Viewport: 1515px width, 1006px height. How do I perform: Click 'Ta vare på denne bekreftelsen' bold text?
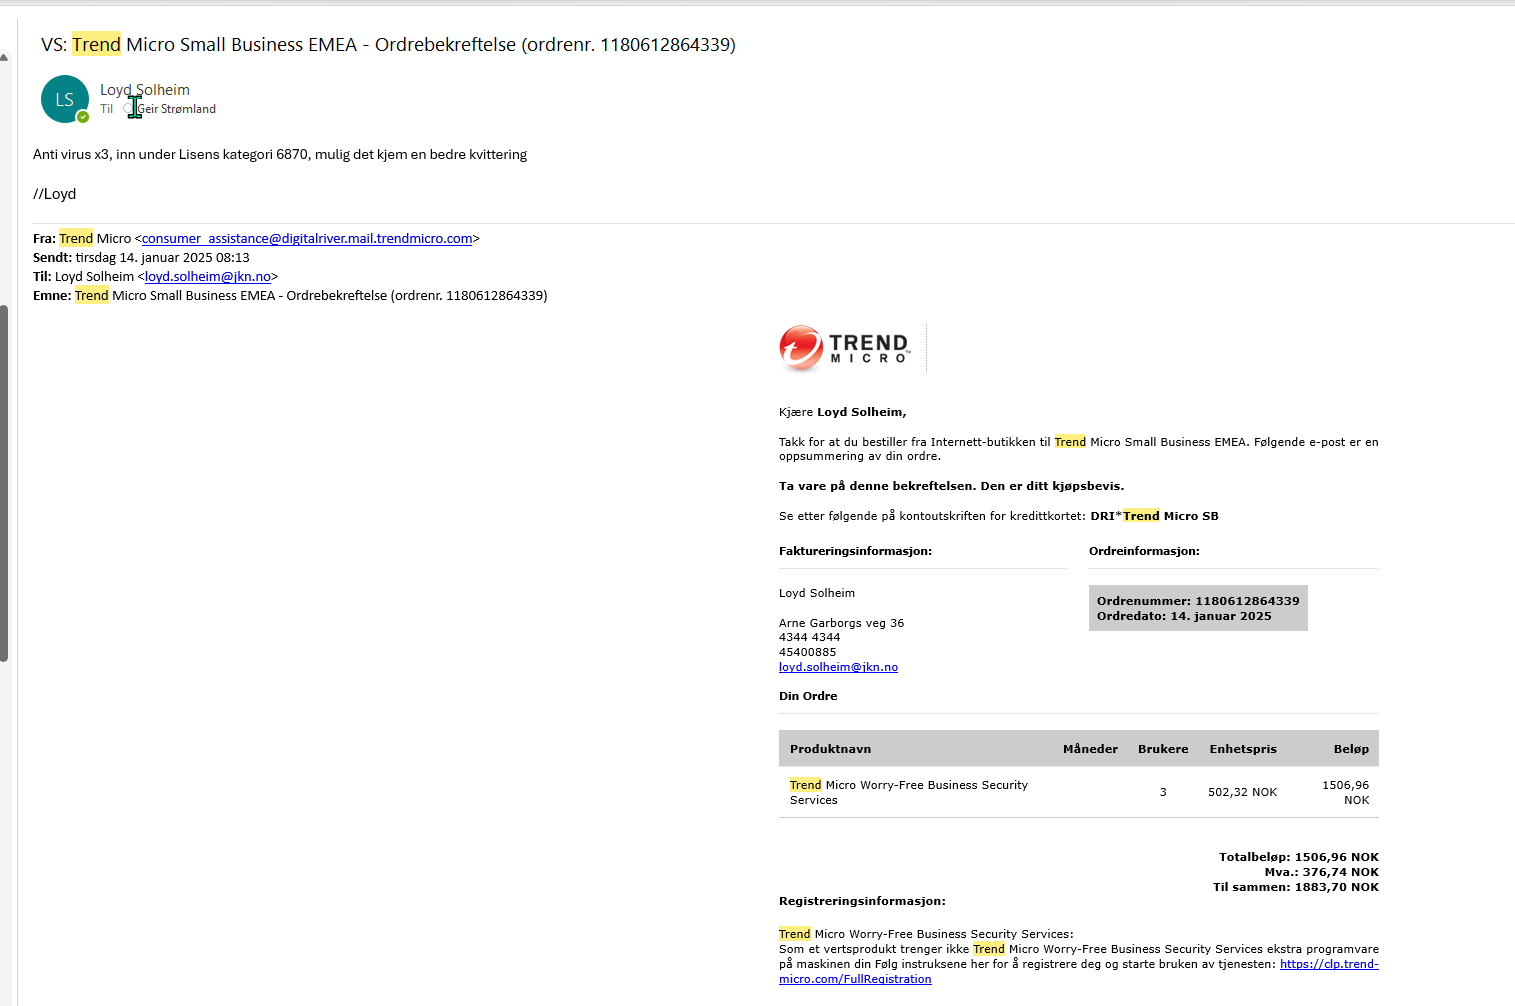876,486
